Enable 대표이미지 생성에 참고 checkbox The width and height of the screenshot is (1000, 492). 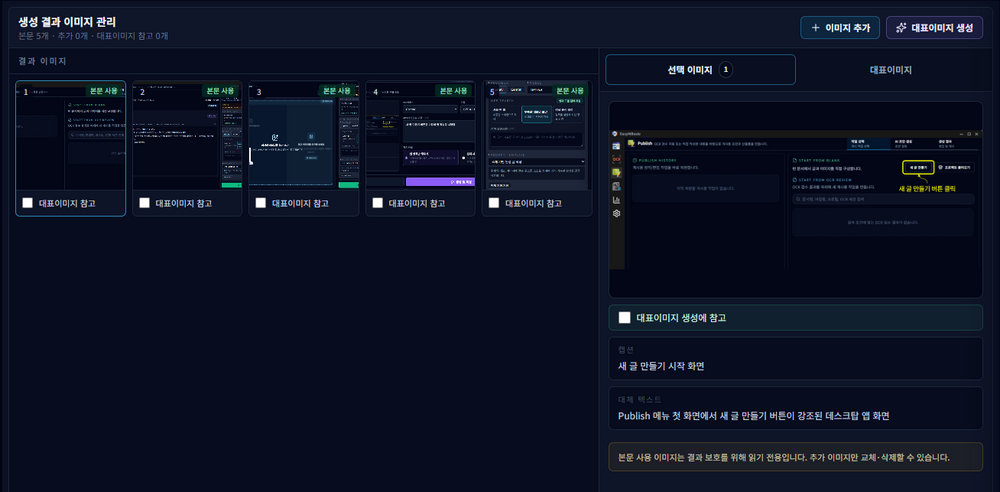(624, 318)
